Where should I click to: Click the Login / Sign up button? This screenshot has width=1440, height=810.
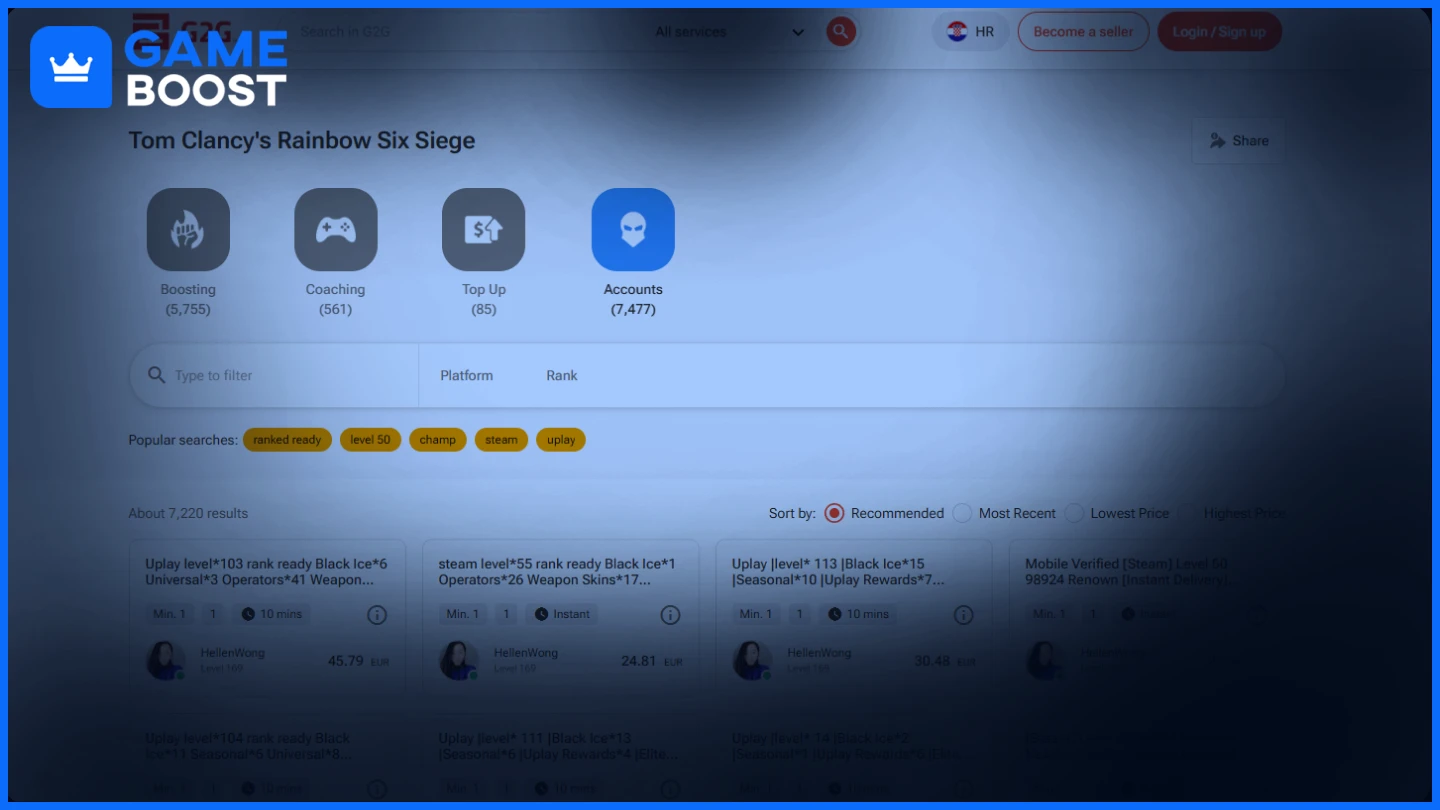(x=1219, y=32)
